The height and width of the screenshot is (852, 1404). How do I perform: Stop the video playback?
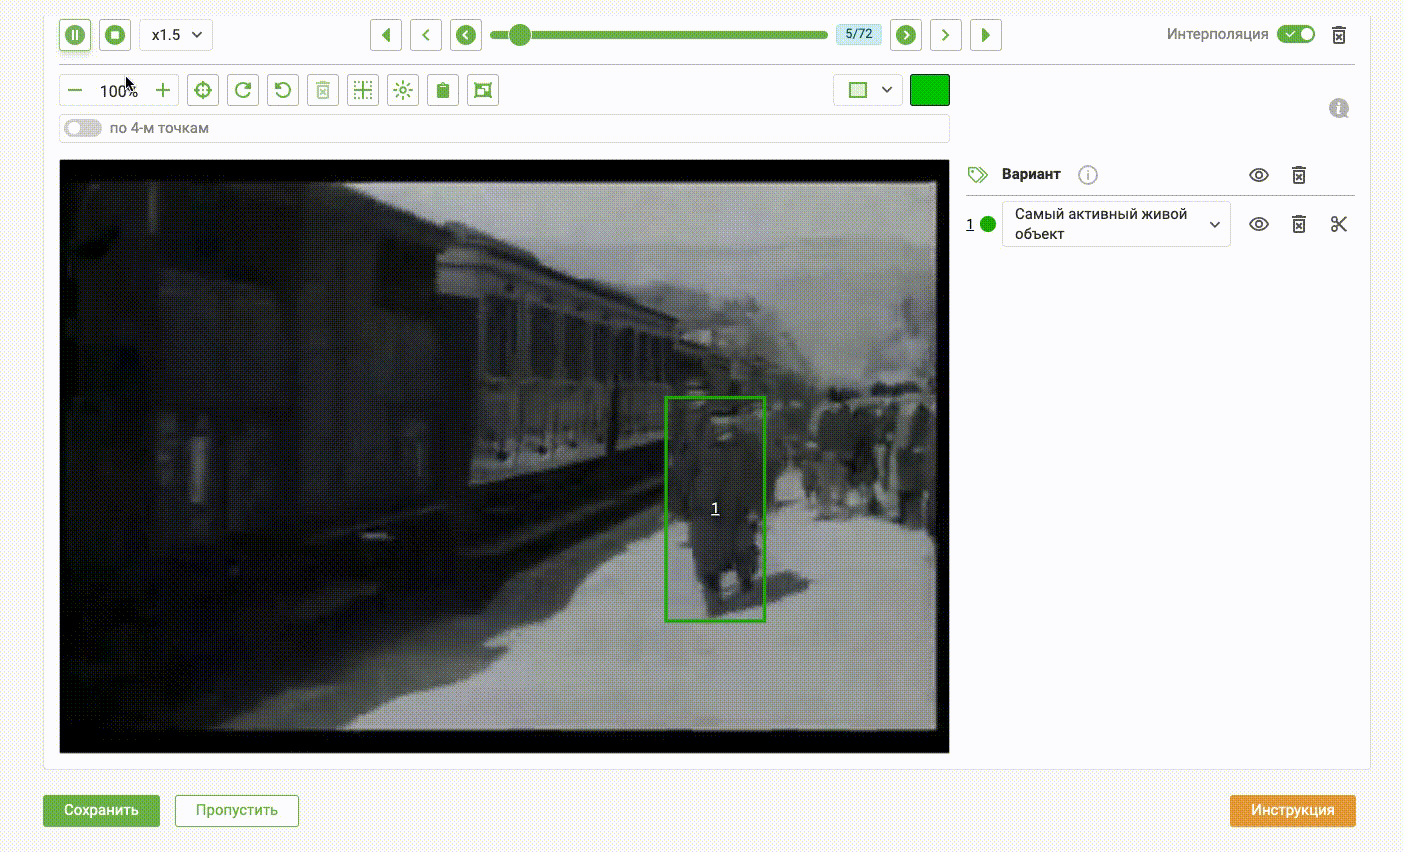[115, 35]
